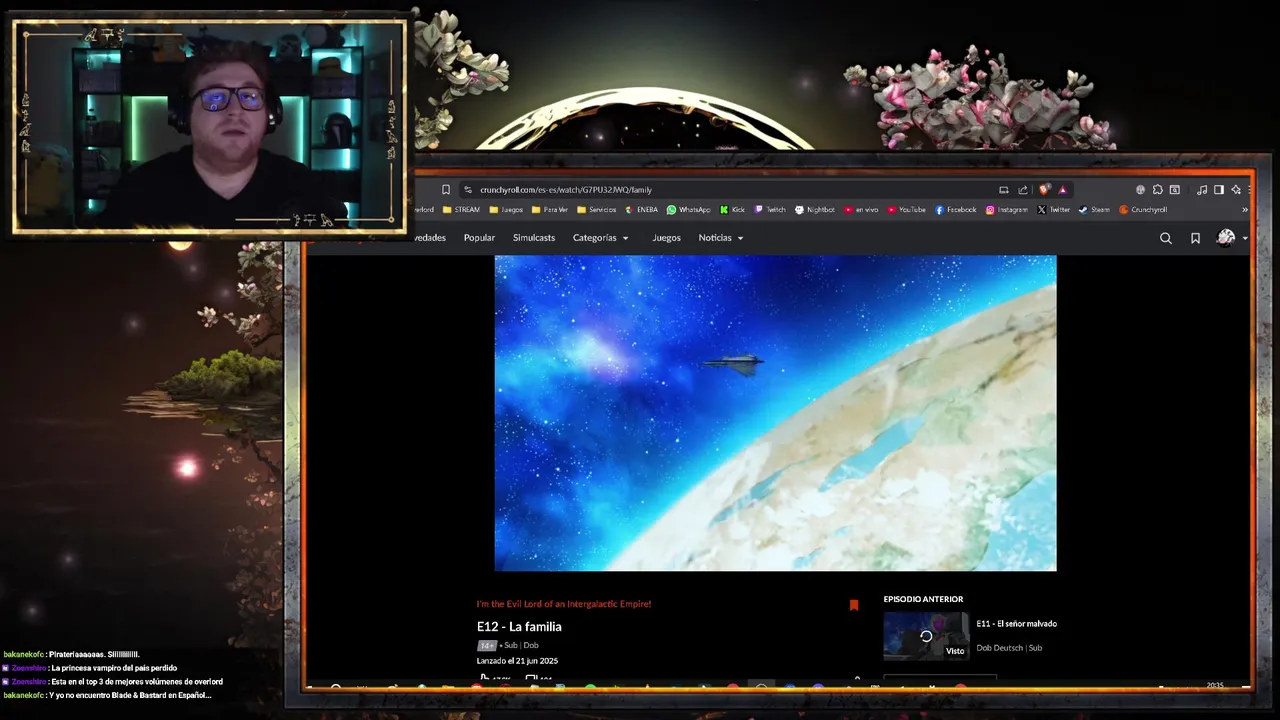Click the 'Sub | Dob' label under the title

(521, 646)
